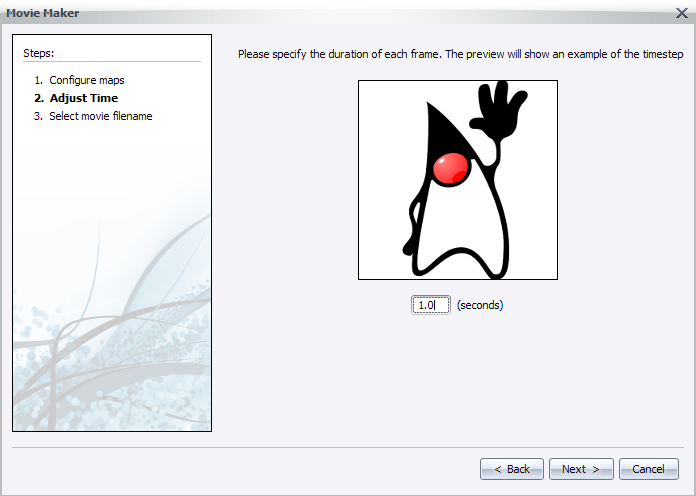This screenshot has width=696, height=496.
Task: Click the Duke mascot preview image
Action: tap(458, 180)
